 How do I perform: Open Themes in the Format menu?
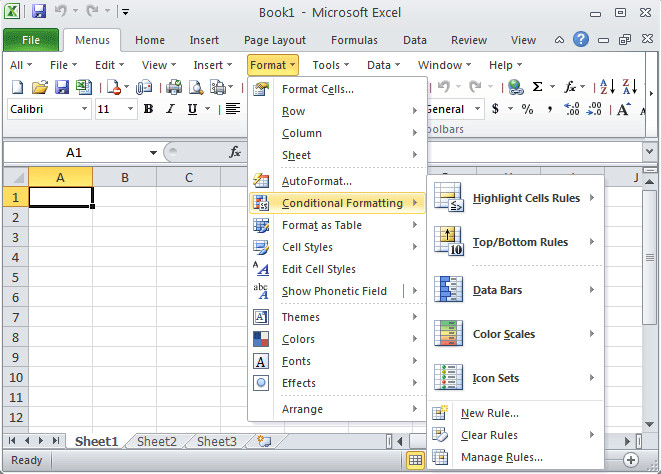click(338, 317)
